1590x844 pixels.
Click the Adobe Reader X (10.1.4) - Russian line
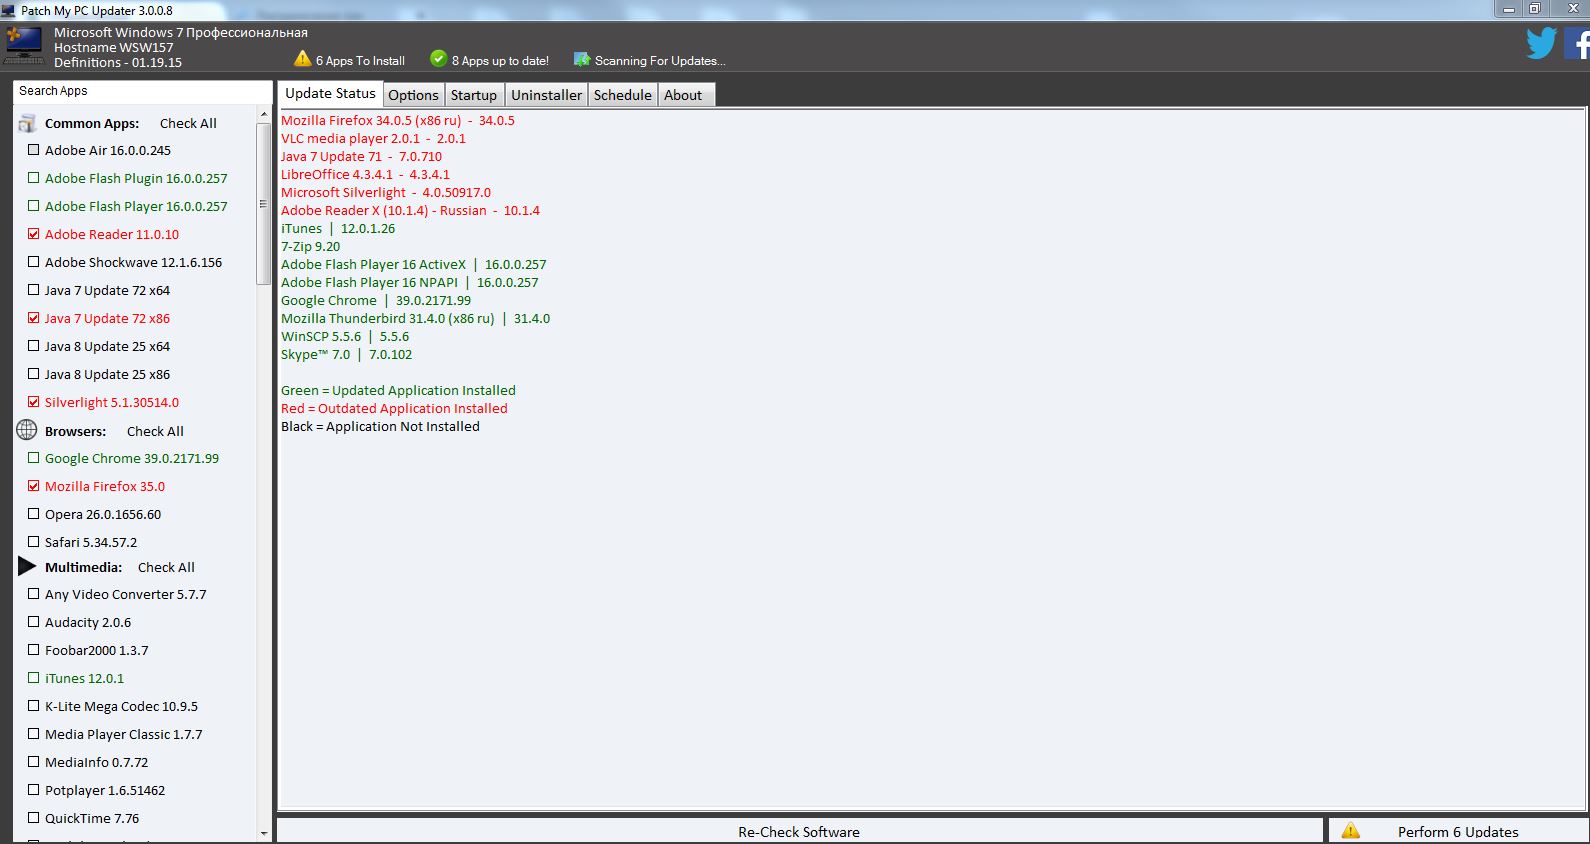pos(410,210)
